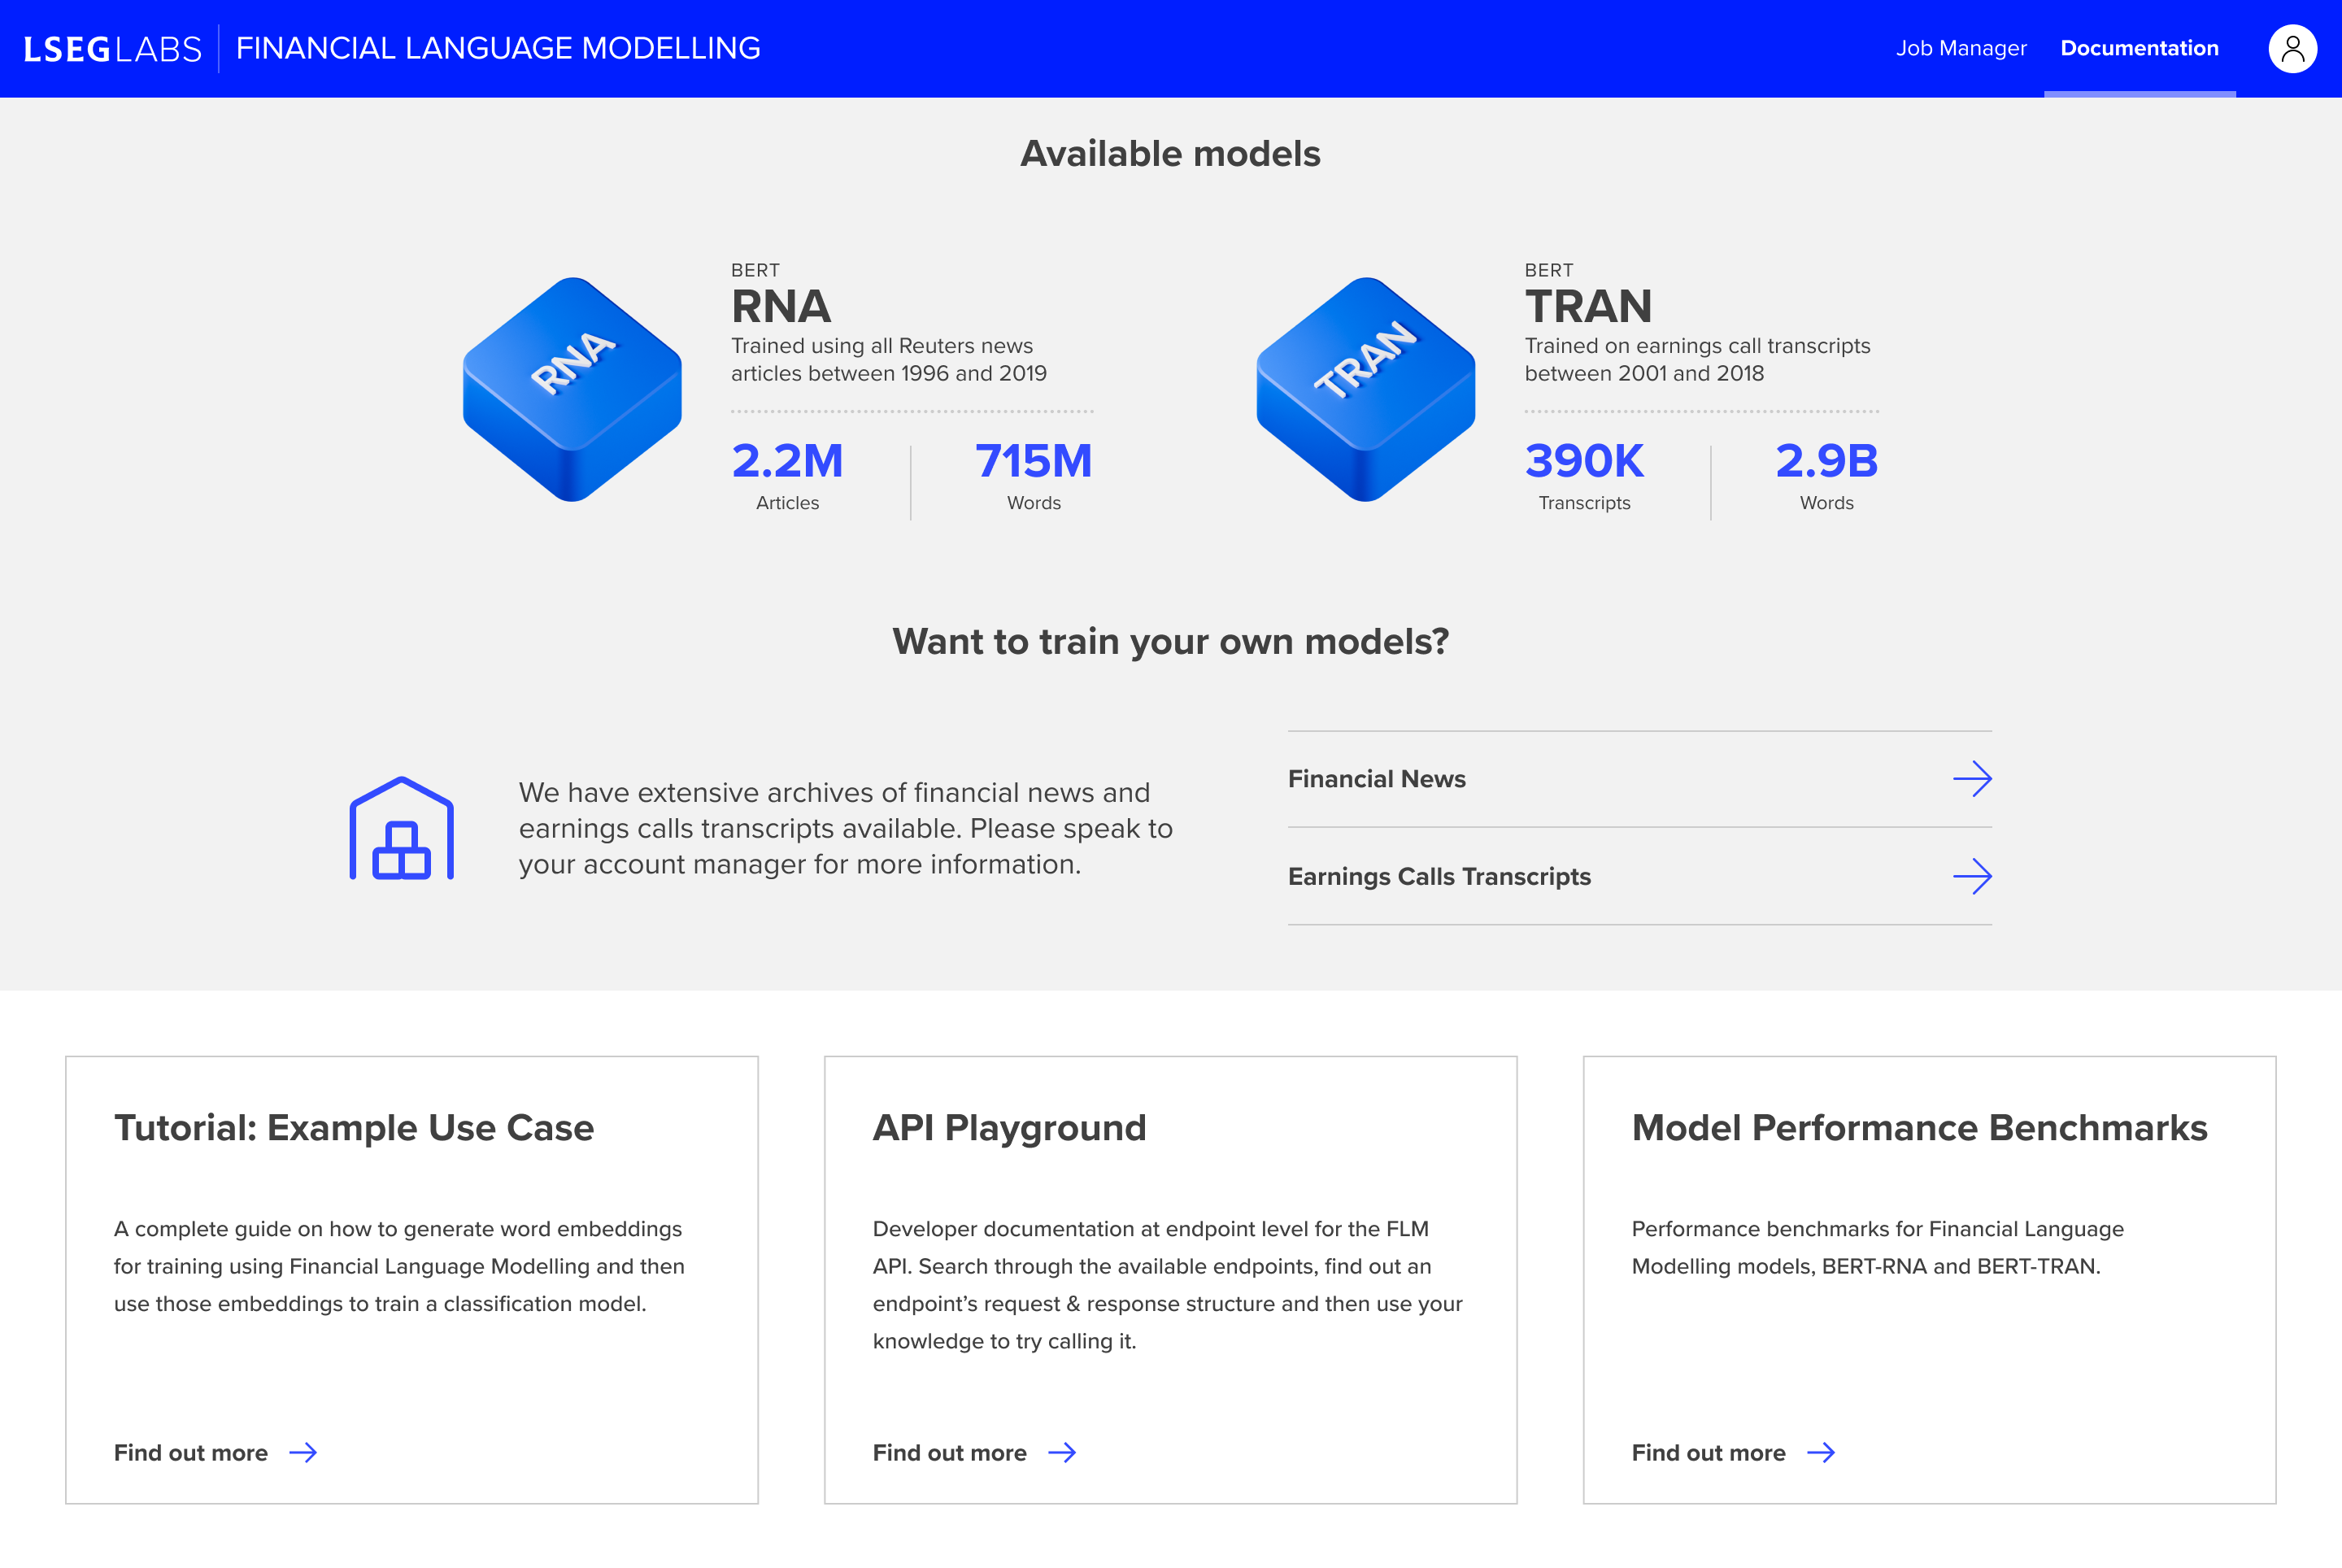Click the Available models heading
The image size is (2342, 1568).
tap(1170, 153)
